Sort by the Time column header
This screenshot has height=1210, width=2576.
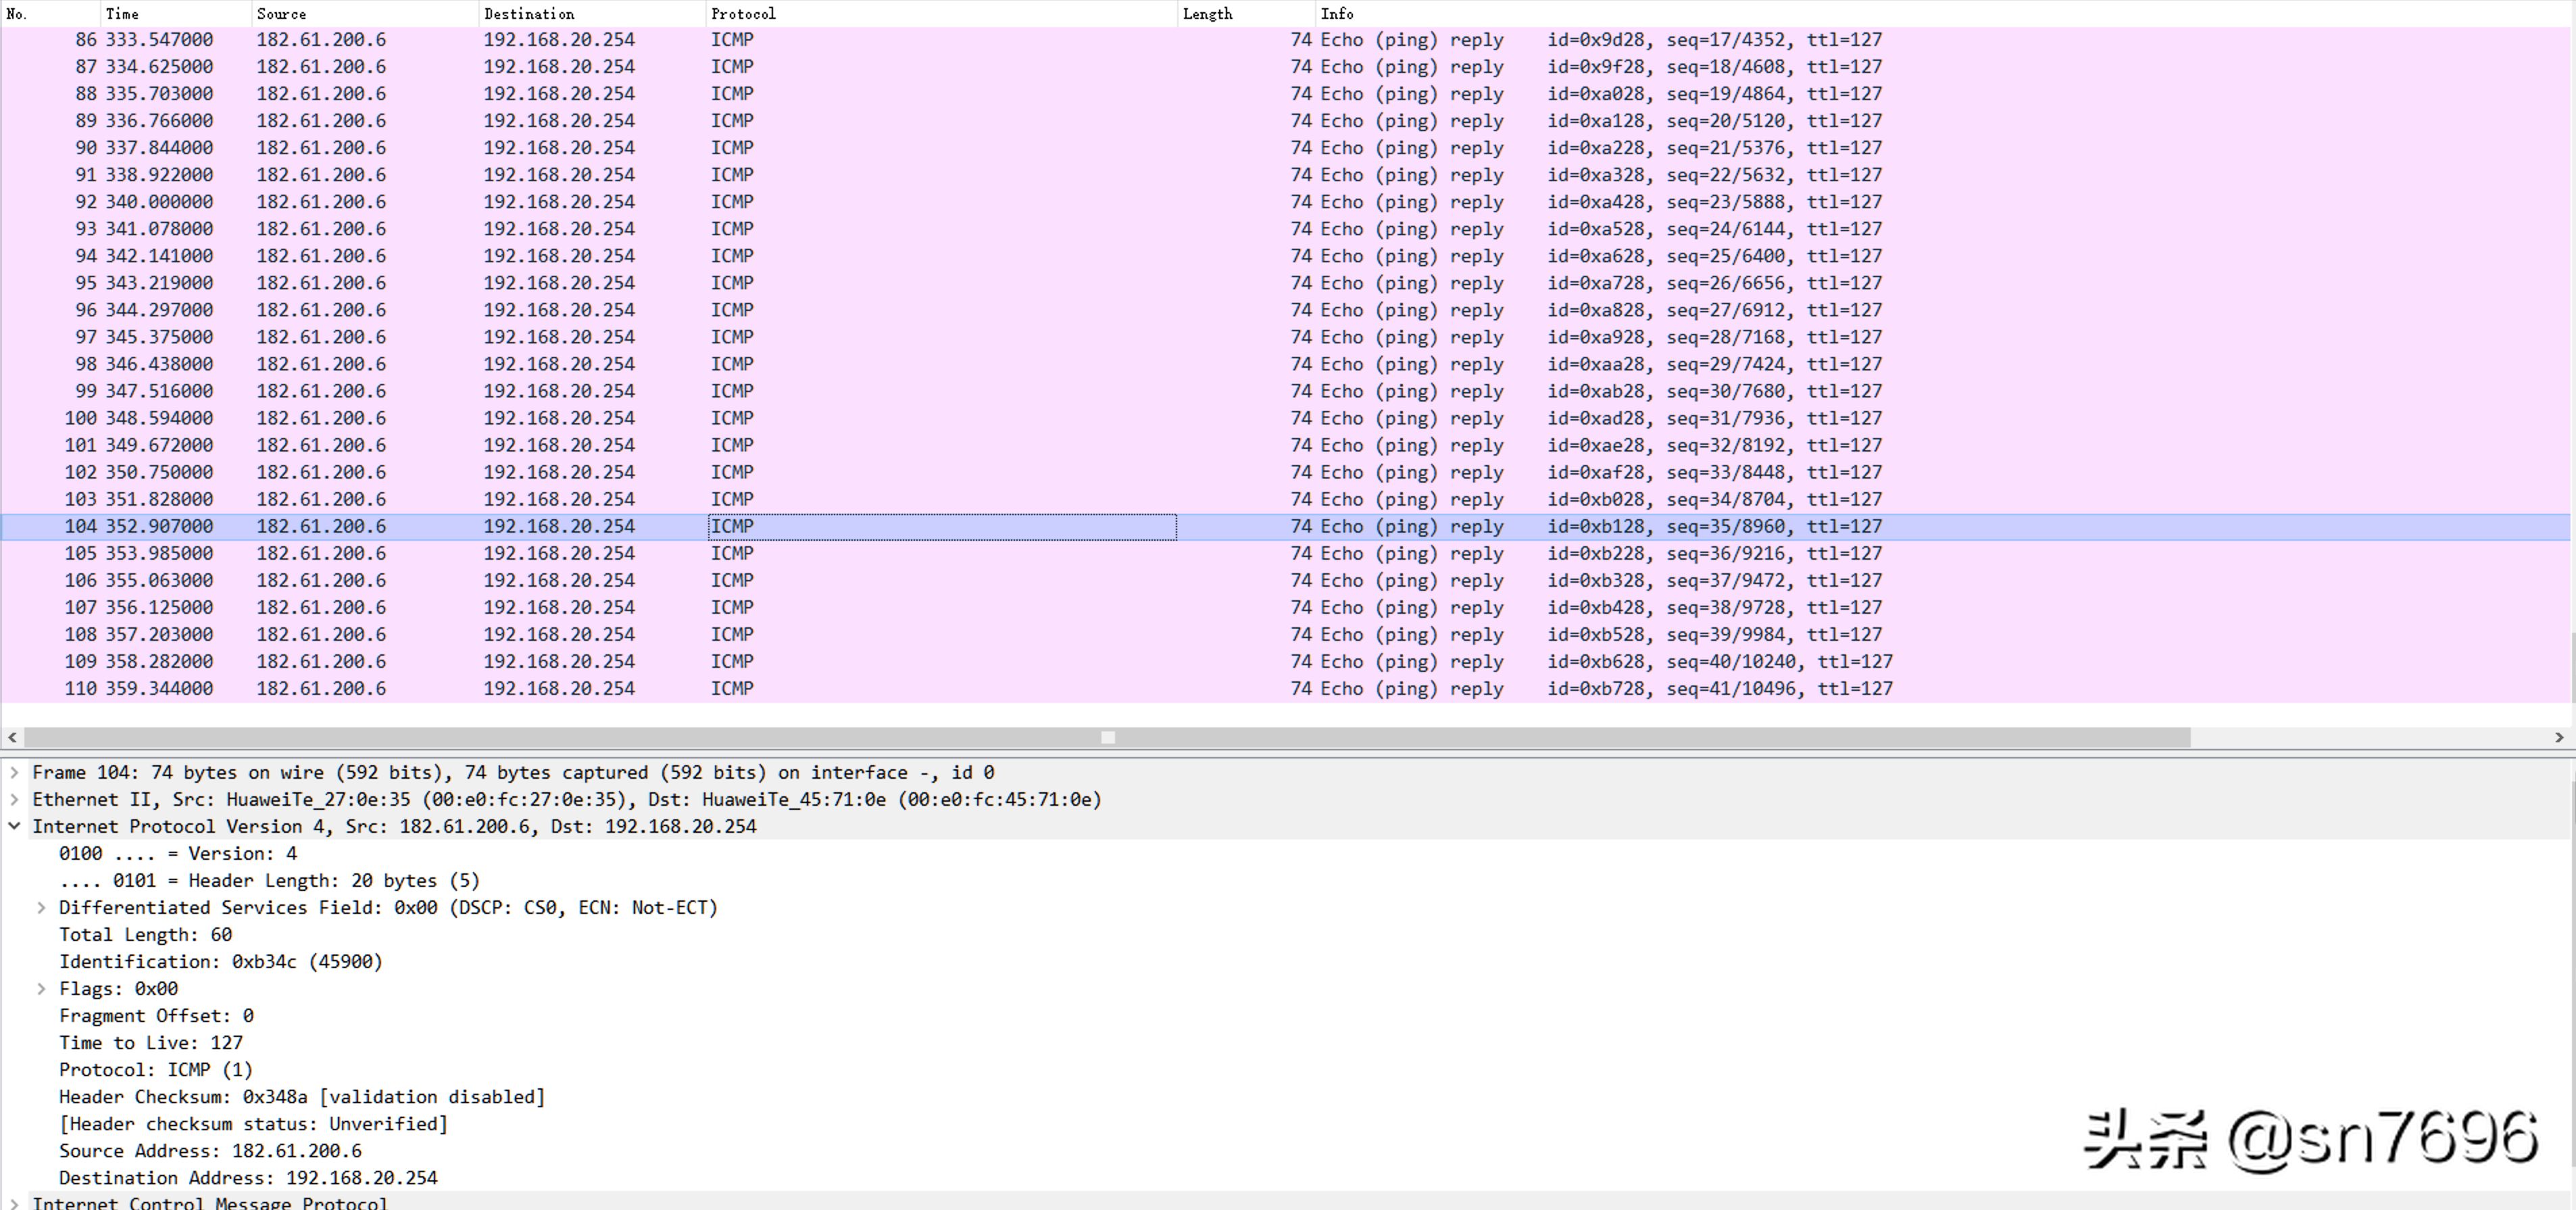point(176,13)
